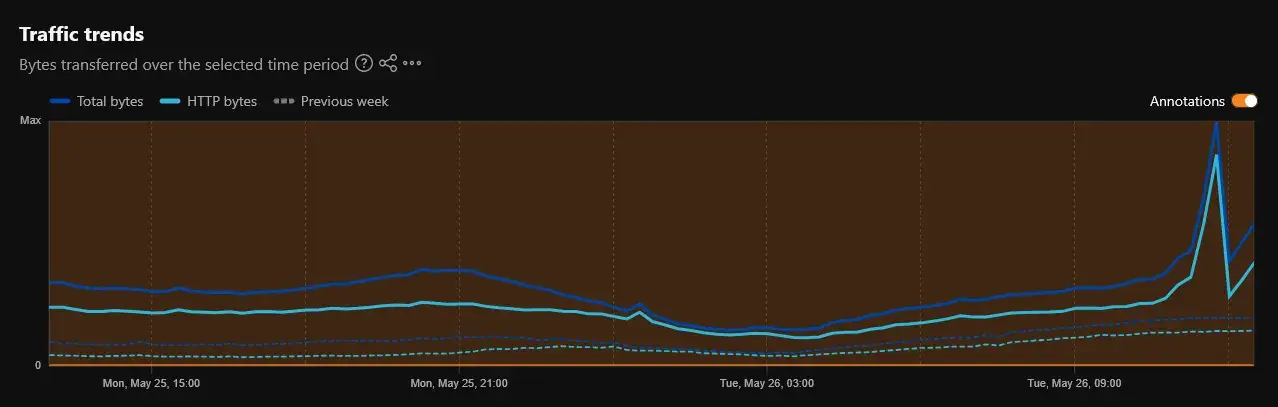This screenshot has width=1278, height=407.
Task: Click the orange annotation baseline at chart bottom
Action: [651, 365]
